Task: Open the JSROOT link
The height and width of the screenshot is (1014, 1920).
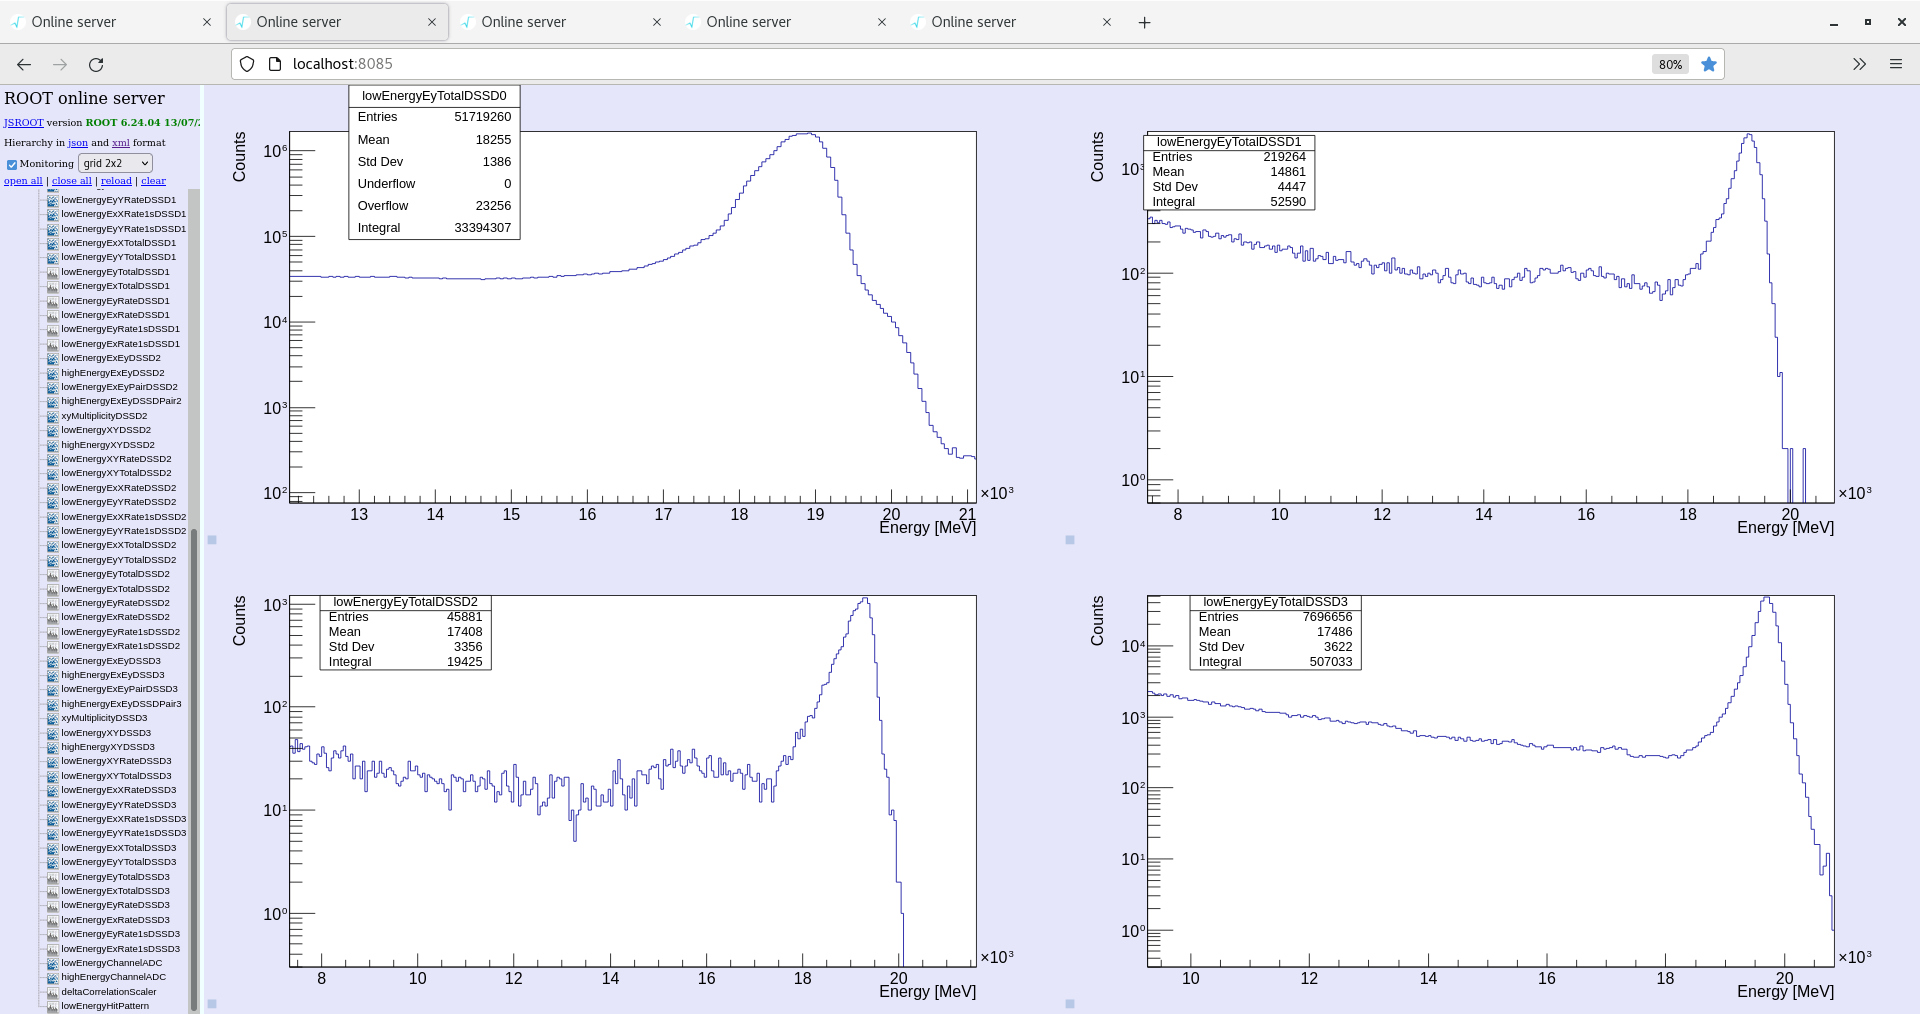Action: click(23, 122)
